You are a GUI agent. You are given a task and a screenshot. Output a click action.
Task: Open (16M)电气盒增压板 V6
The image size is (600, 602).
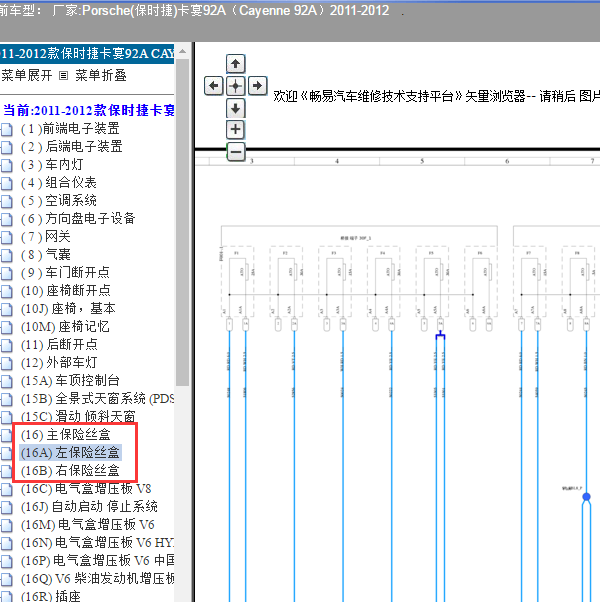pyautogui.click(x=88, y=525)
